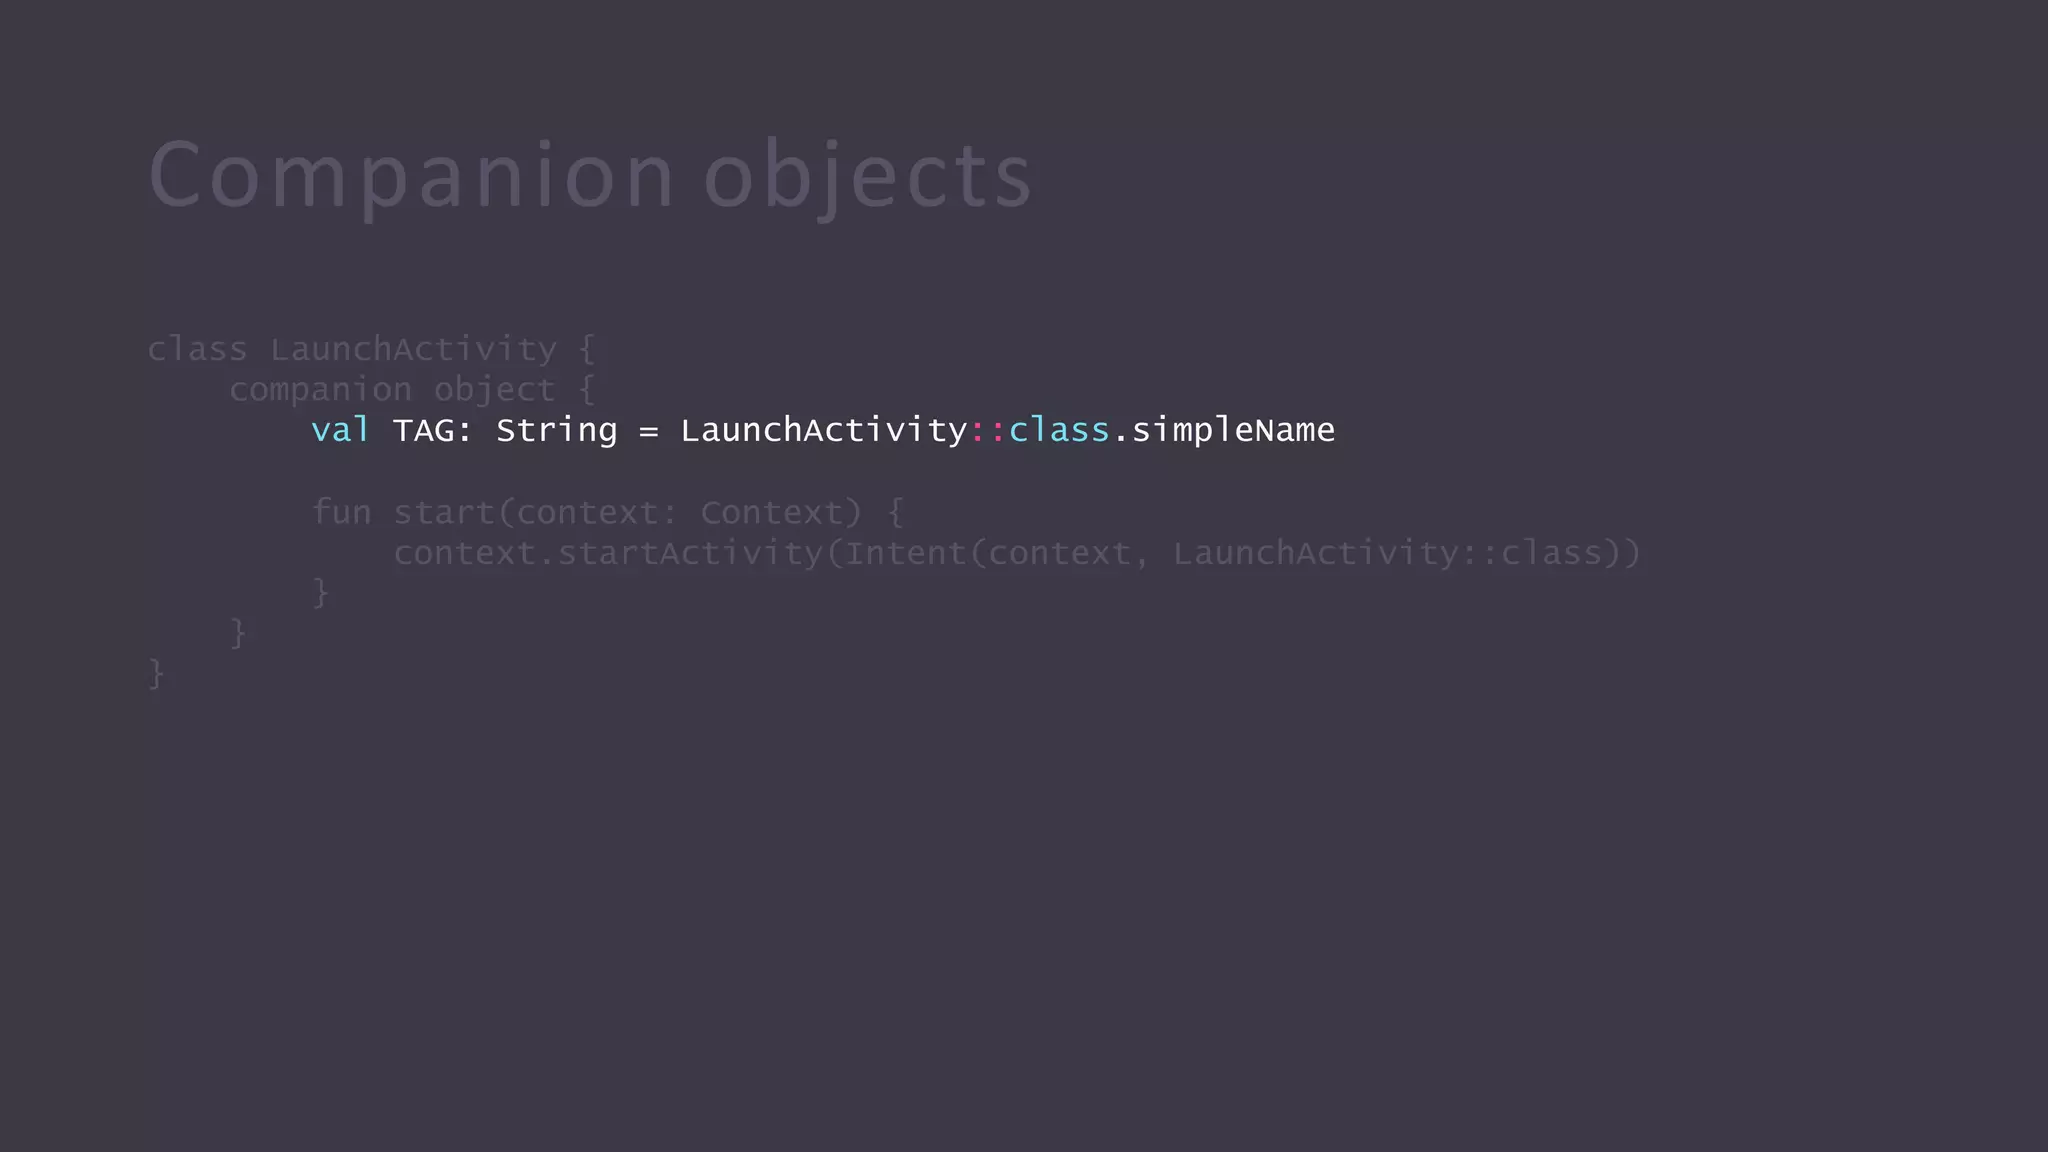Click the dimmed "class LaunchActivity {" line
The image size is (2048, 1152).
click(371, 349)
